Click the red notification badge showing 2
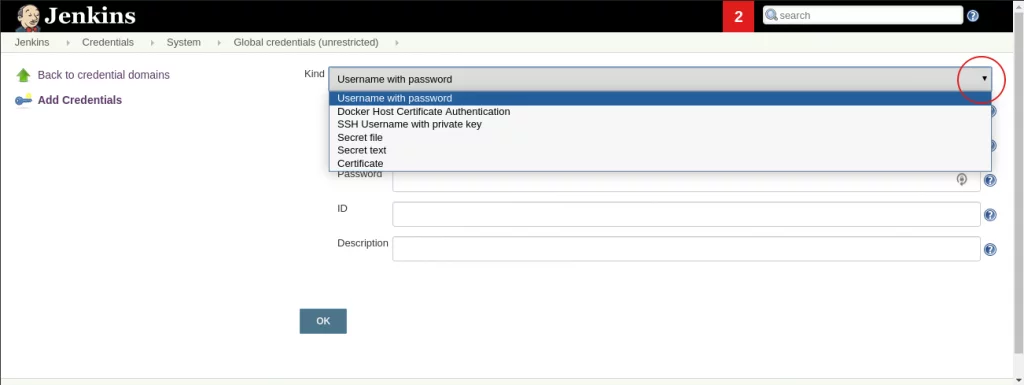This screenshot has height=385, width=1024. point(739,16)
